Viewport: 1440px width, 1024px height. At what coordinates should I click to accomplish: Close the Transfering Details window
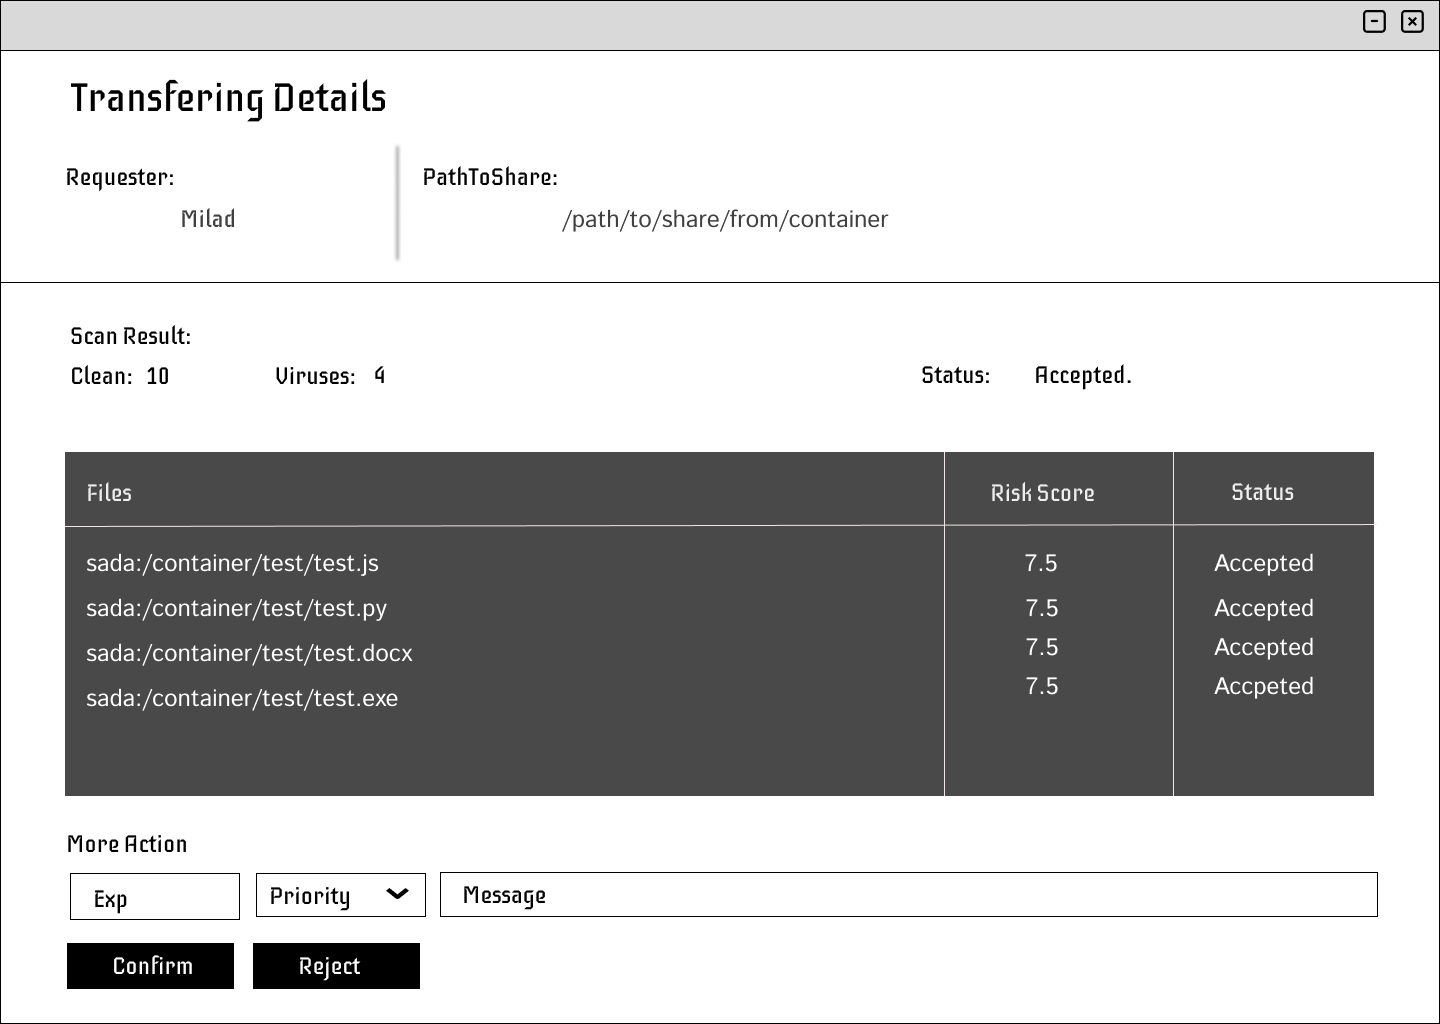(x=1412, y=21)
